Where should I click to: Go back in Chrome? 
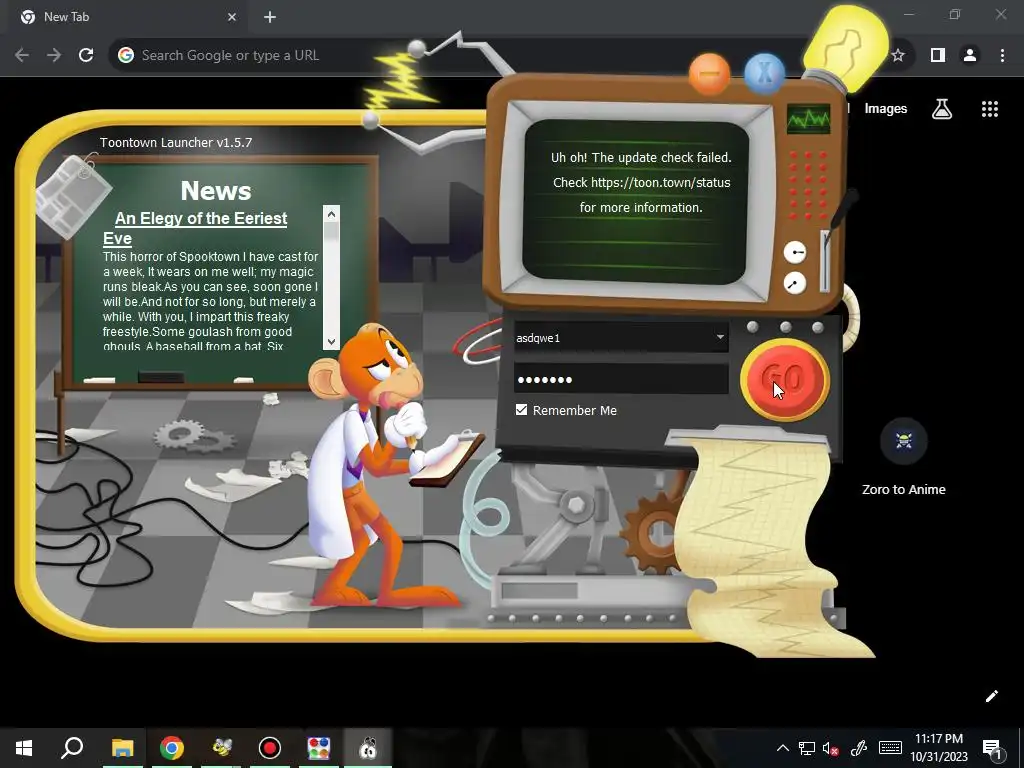[22, 56]
